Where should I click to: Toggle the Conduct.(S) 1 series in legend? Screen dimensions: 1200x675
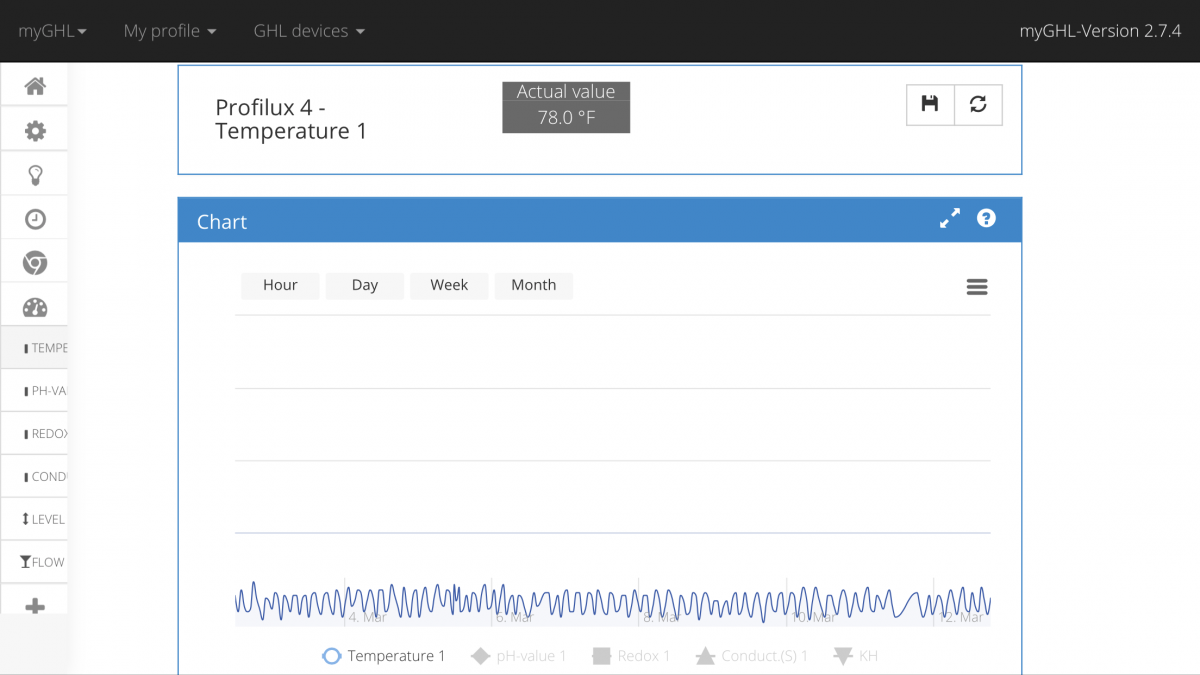pos(751,656)
